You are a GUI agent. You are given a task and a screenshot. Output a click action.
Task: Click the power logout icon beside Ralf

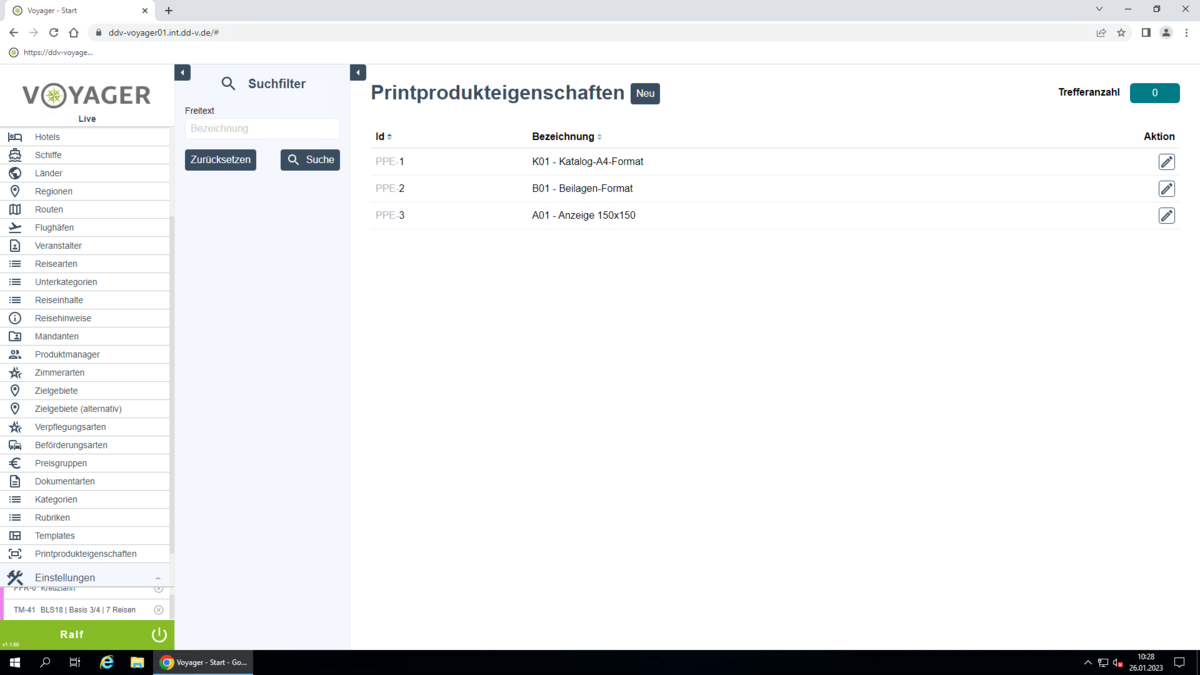(x=159, y=634)
